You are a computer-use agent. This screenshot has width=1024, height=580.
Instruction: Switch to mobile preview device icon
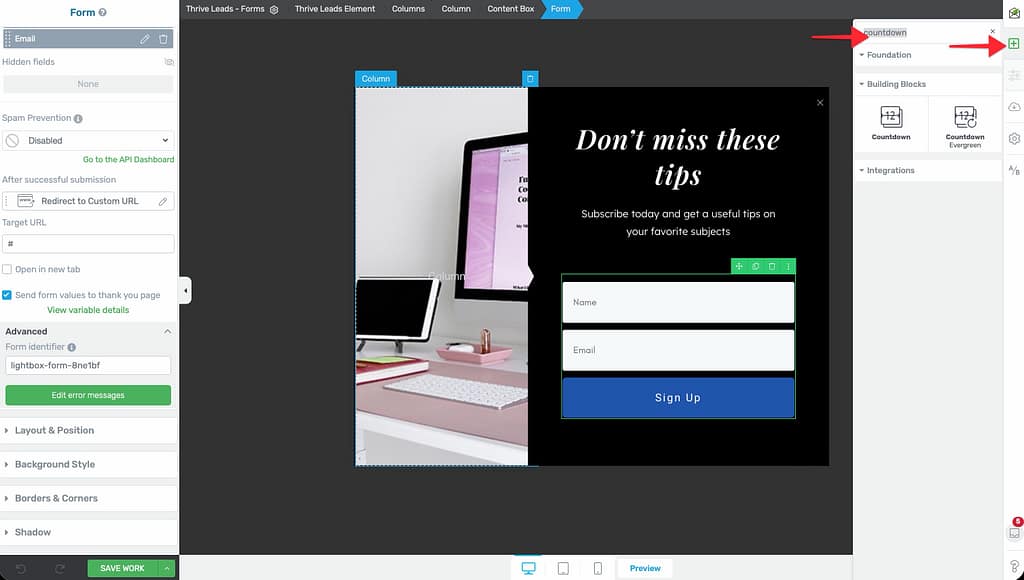tap(598, 568)
